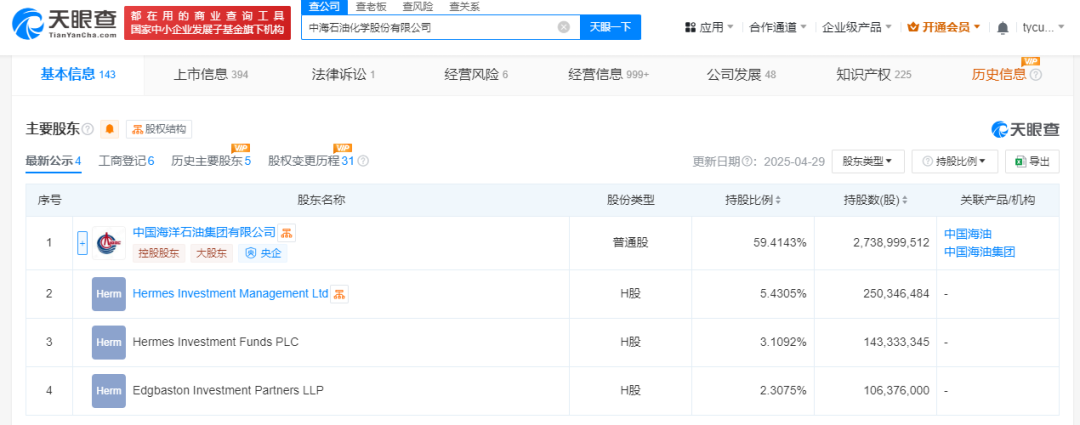The image size is (1080, 425).
Task: Click the help icon beside 历史信息 tab
Action: (1035, 75)
